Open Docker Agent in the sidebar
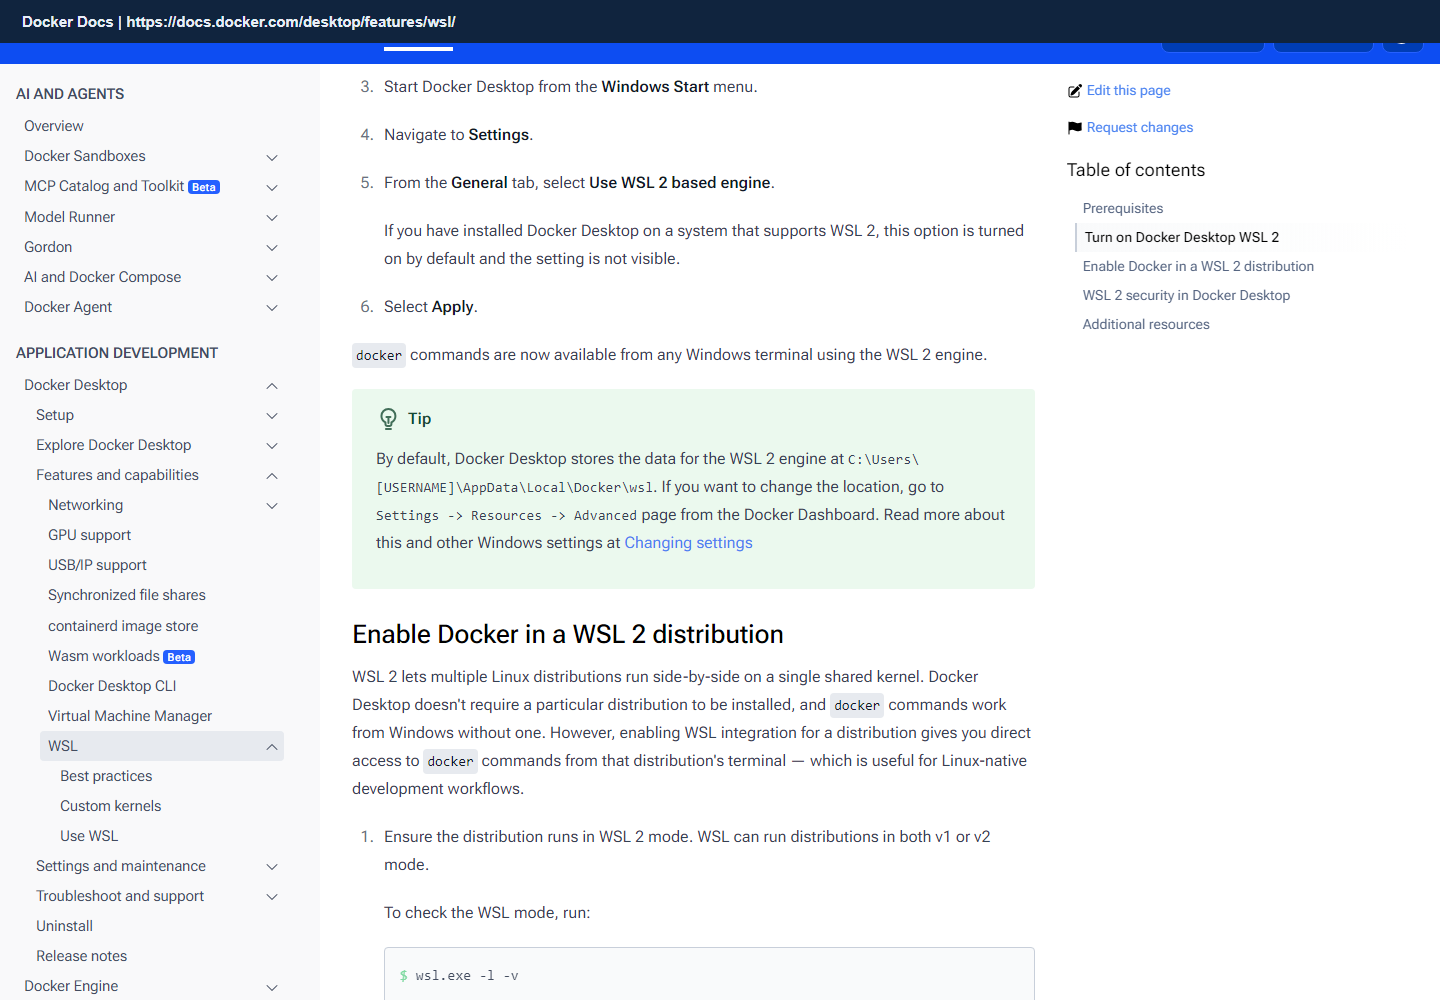1440x1000 pixels. [x=68, y=307]
